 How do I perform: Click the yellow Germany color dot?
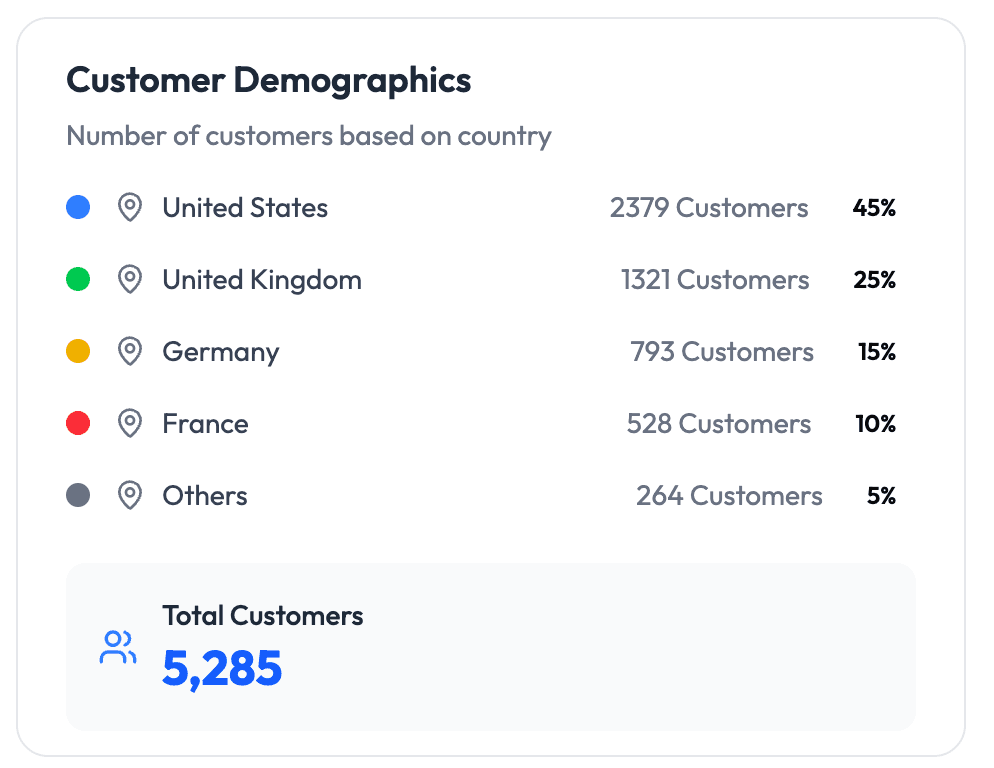click(x=78, y=352)
